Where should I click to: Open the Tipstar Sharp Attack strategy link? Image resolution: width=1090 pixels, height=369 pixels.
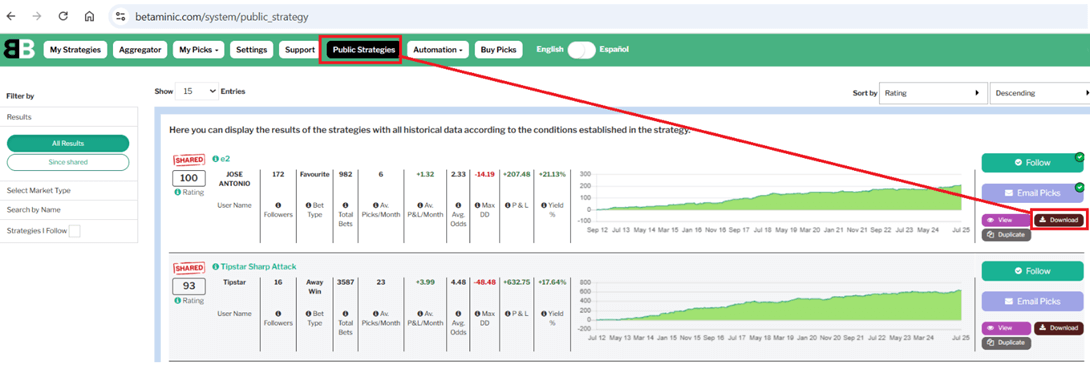tap(259, 266)
